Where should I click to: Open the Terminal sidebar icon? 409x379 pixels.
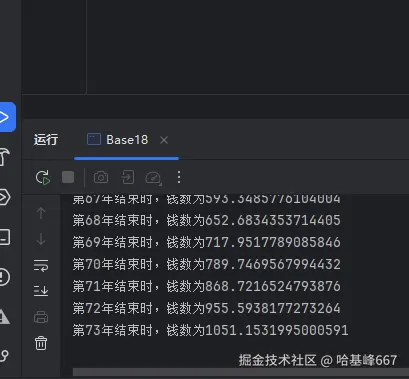(5, 237)
